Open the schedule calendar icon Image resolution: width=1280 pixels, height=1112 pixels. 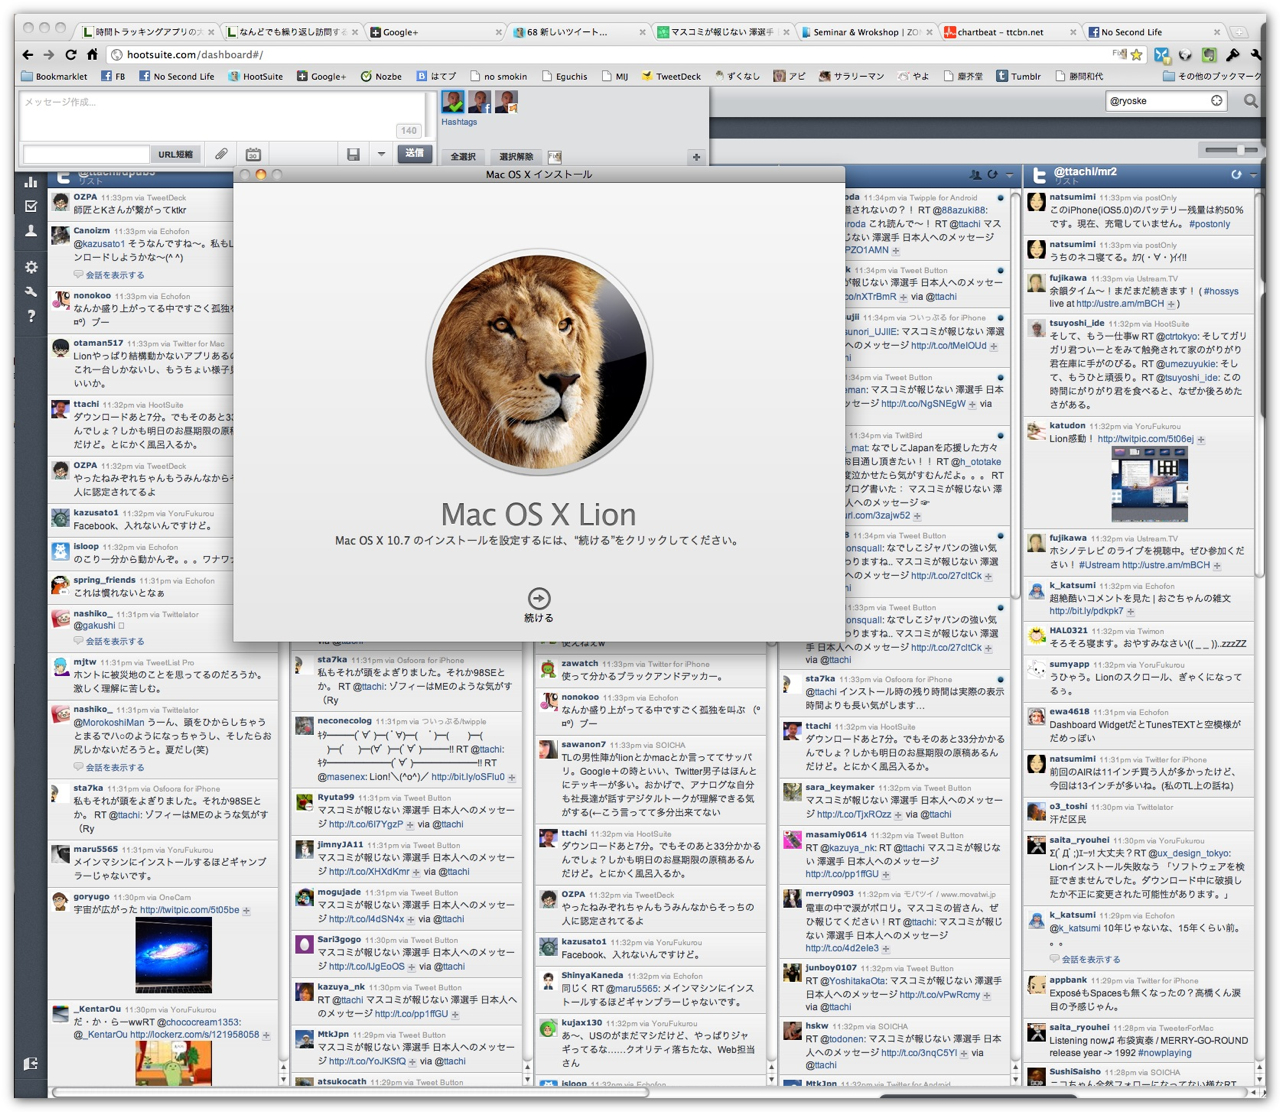click(x=253, y=154)
